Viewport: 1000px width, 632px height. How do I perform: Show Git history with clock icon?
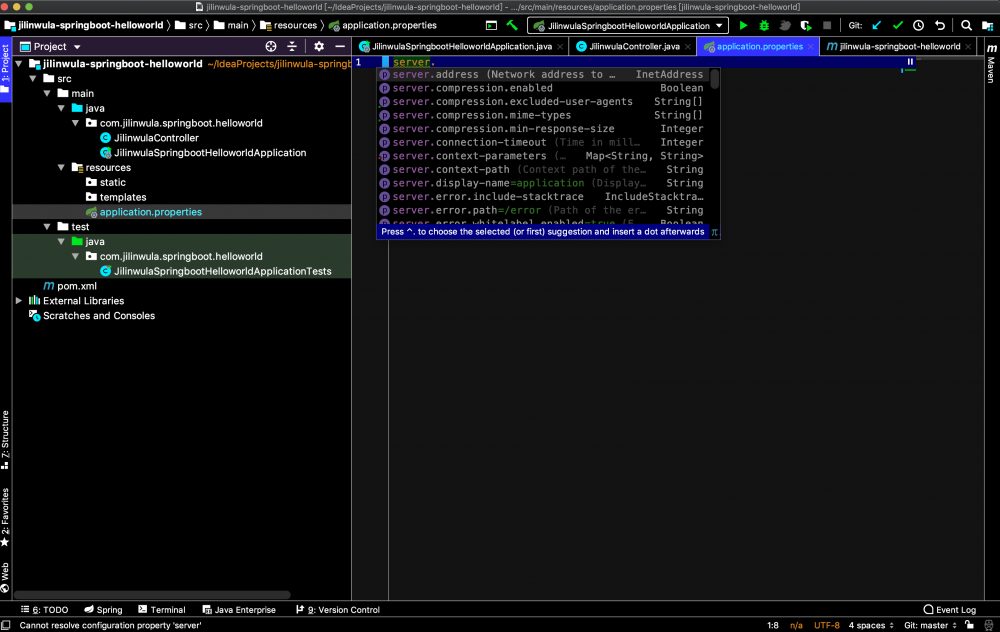(x=918, y=25)
